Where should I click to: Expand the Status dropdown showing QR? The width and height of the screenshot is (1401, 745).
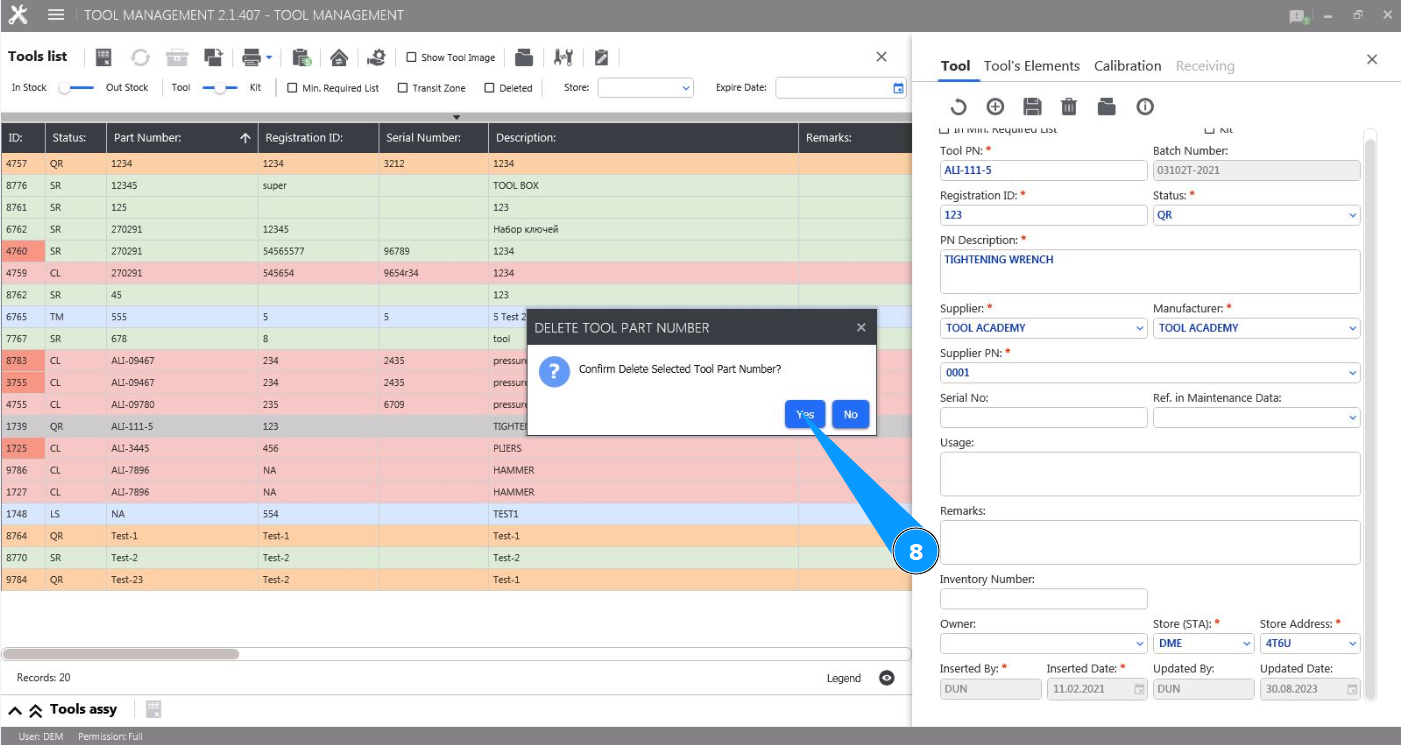point(1256,215)
